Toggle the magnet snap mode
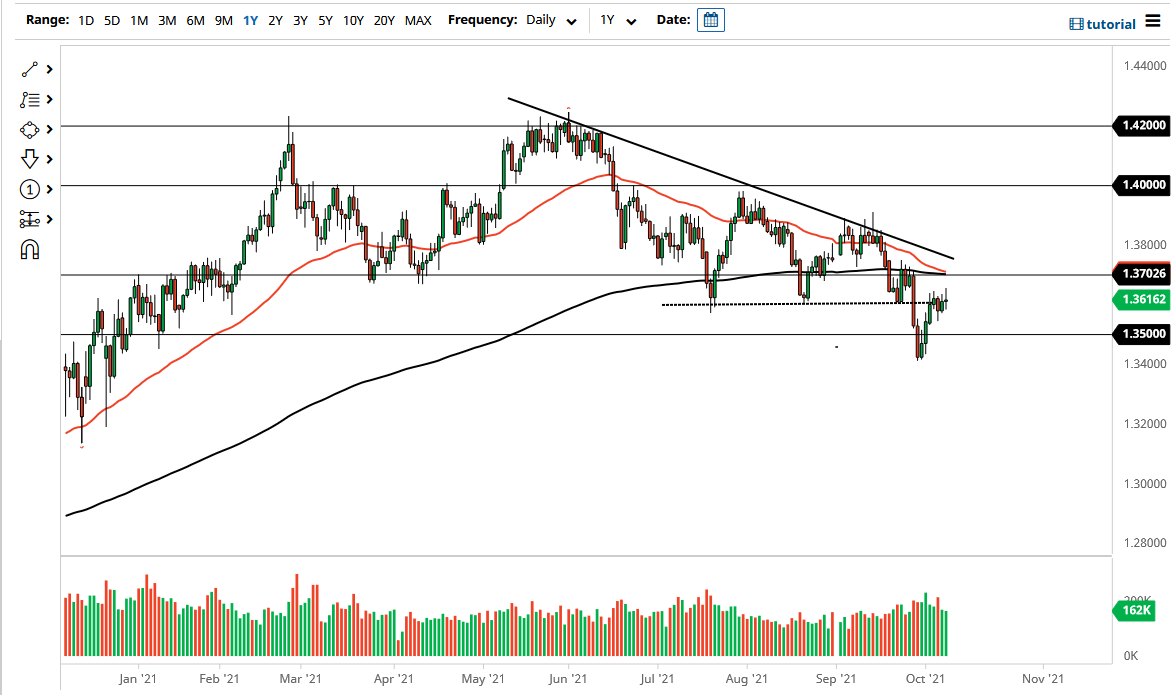The image size is (1175, 695). [29, 250]
